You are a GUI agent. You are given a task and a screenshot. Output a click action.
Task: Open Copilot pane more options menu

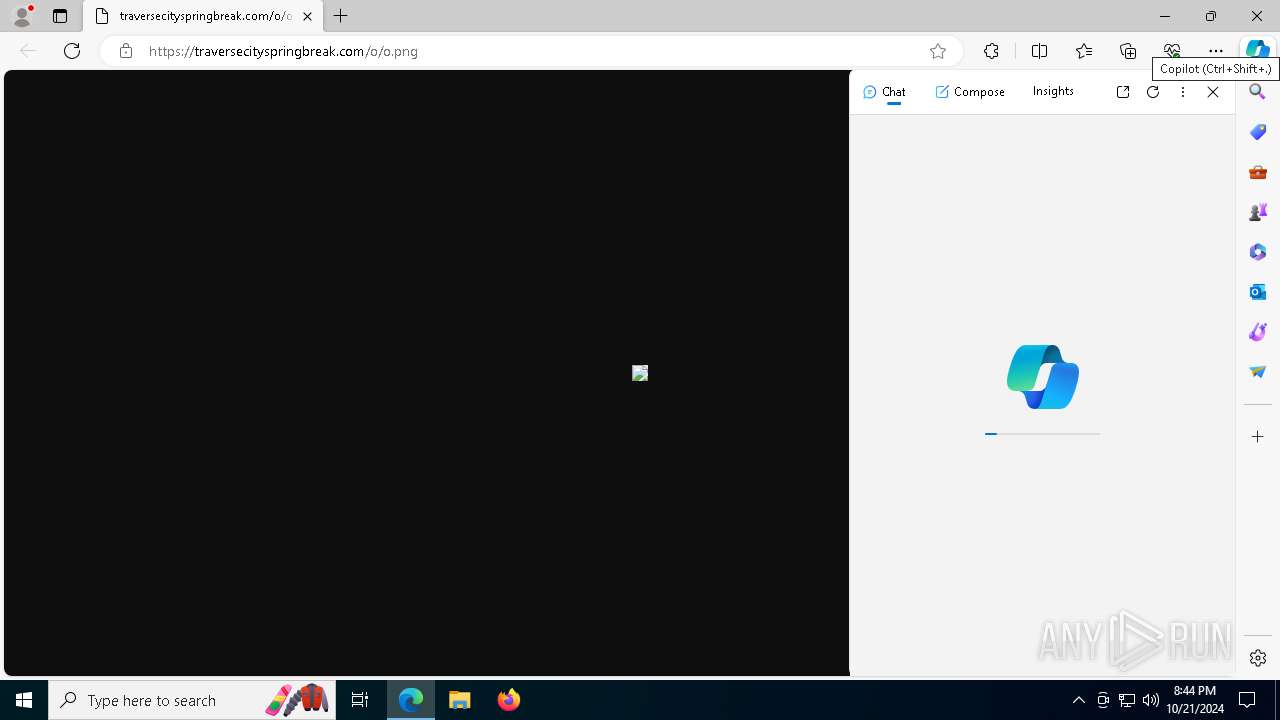[x=1183, y=92]
